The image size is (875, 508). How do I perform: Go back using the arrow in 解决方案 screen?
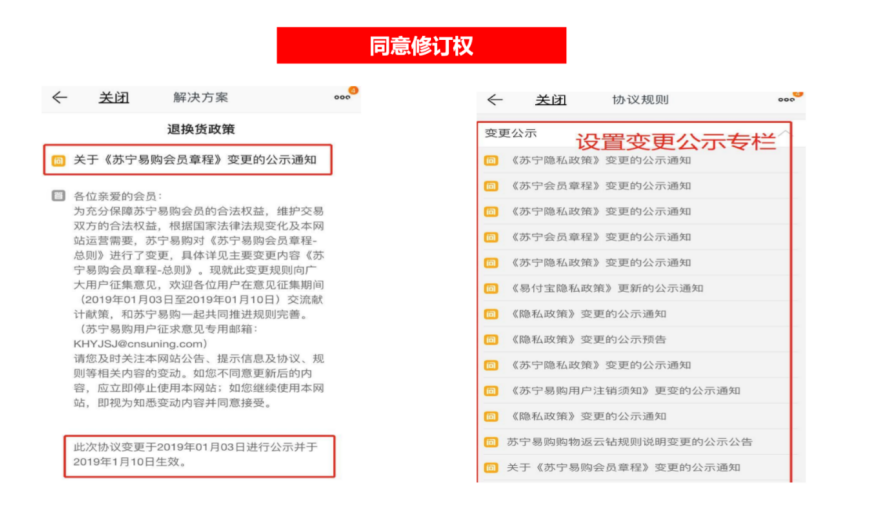tap(60, 97)
